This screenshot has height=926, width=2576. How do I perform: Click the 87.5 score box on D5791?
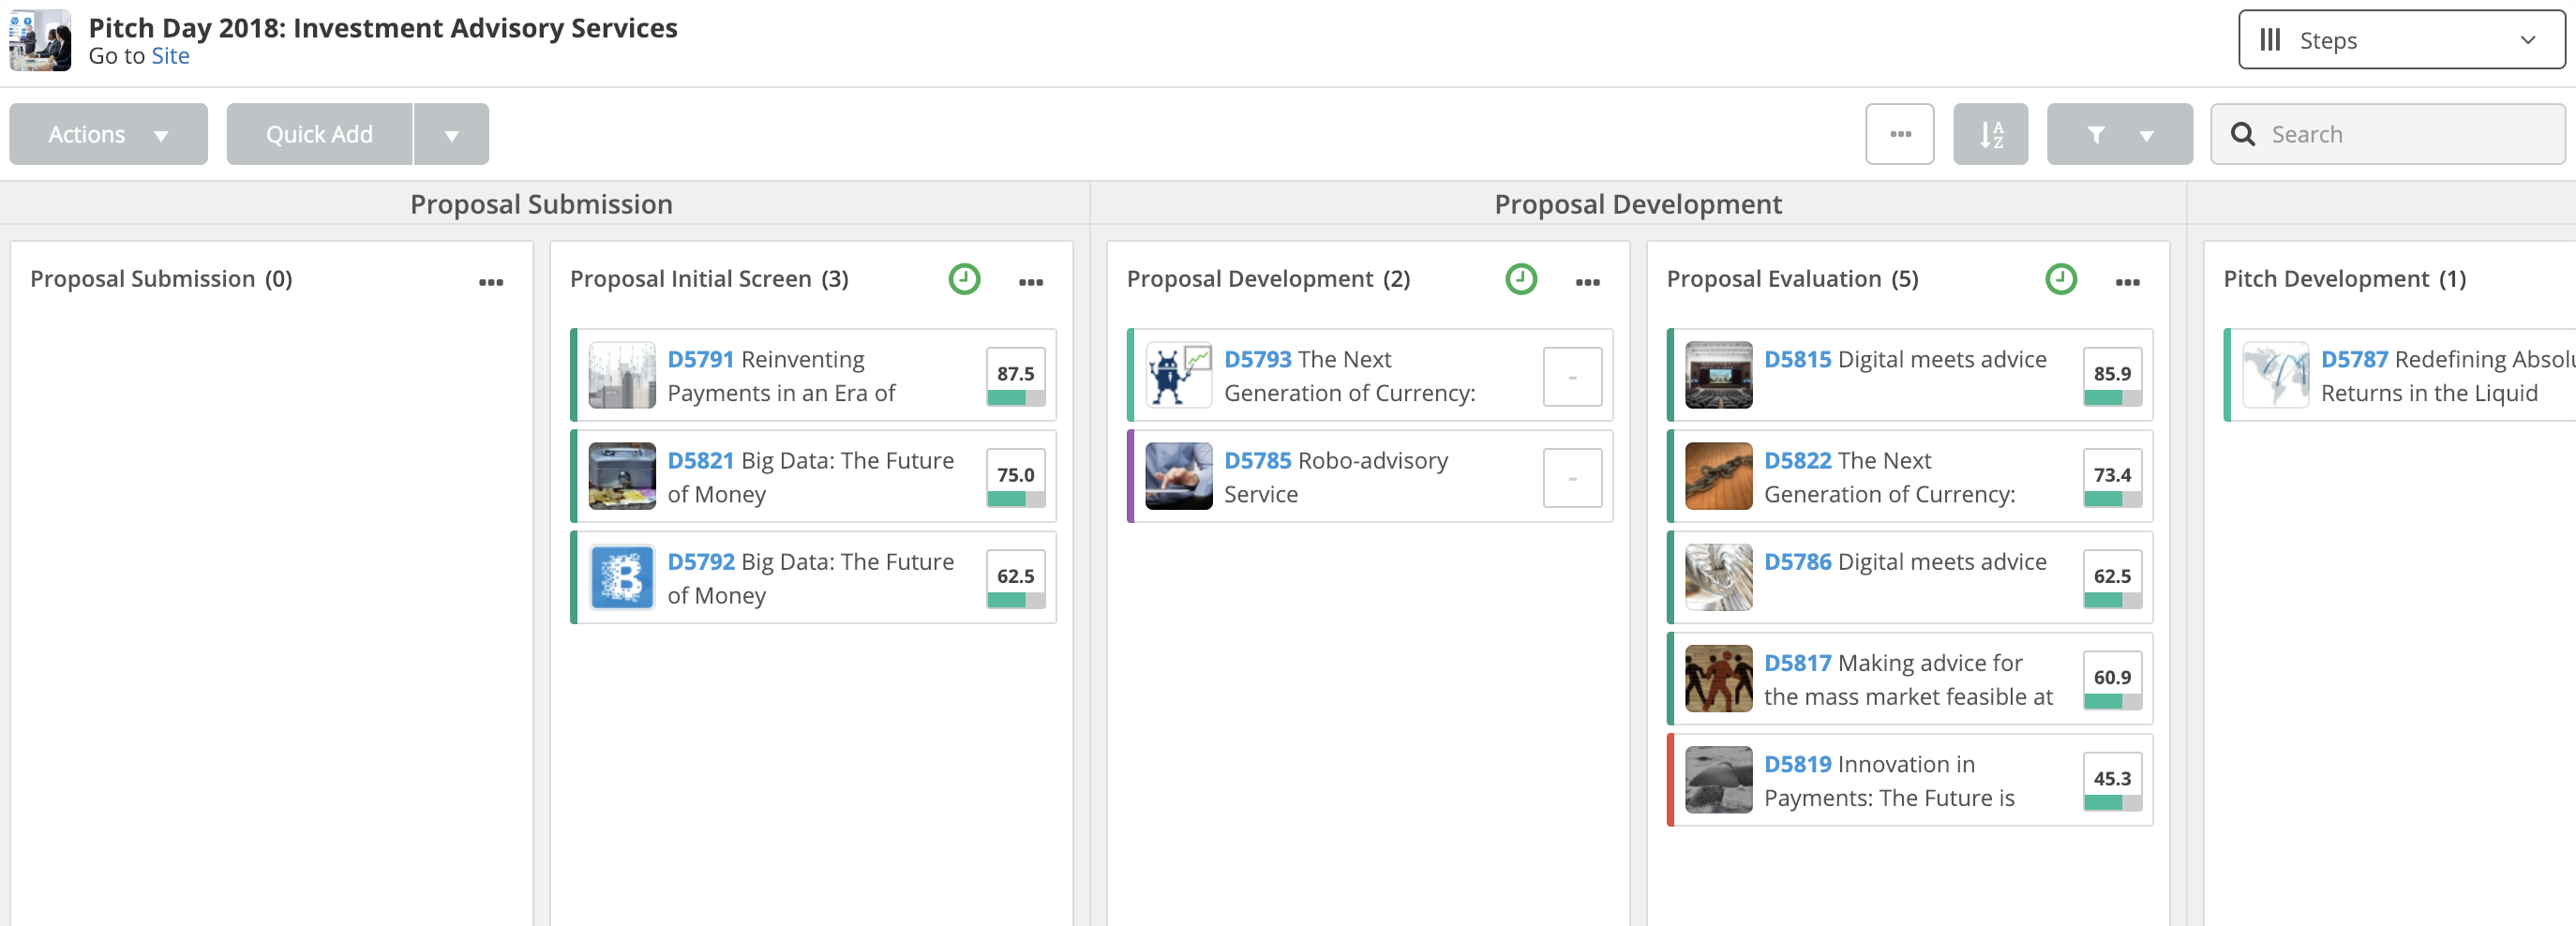pos(1015,376)
